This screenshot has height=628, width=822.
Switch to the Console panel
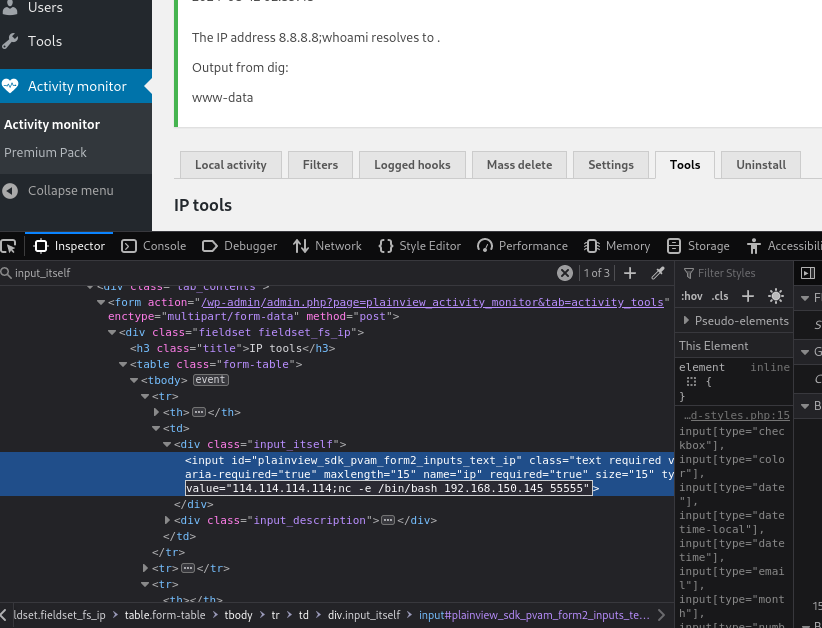pos(154,246)
